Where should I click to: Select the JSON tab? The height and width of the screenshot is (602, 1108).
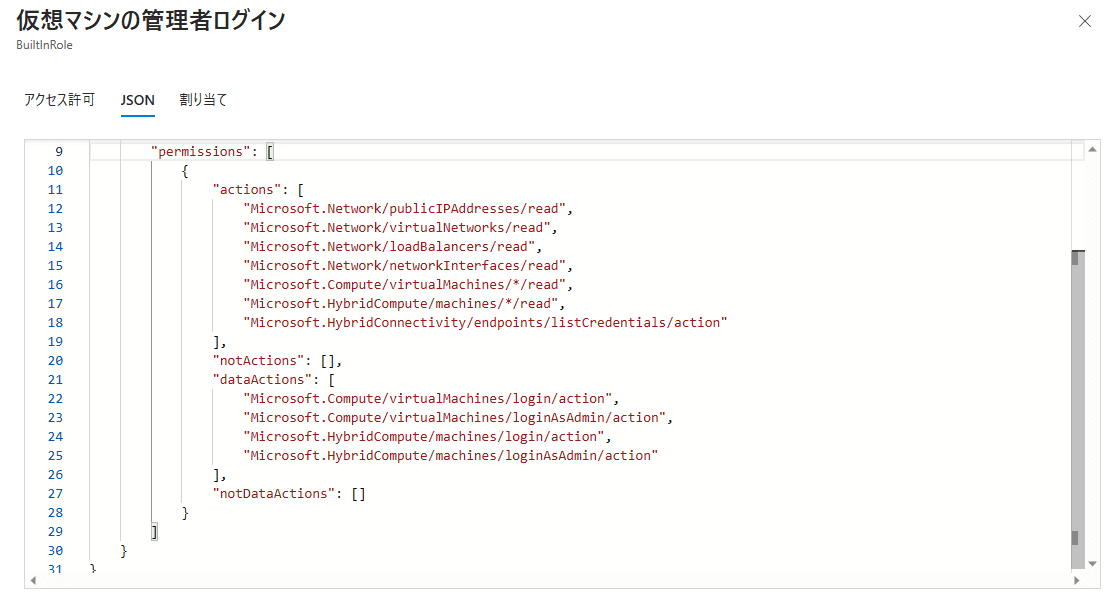(137, 100)
